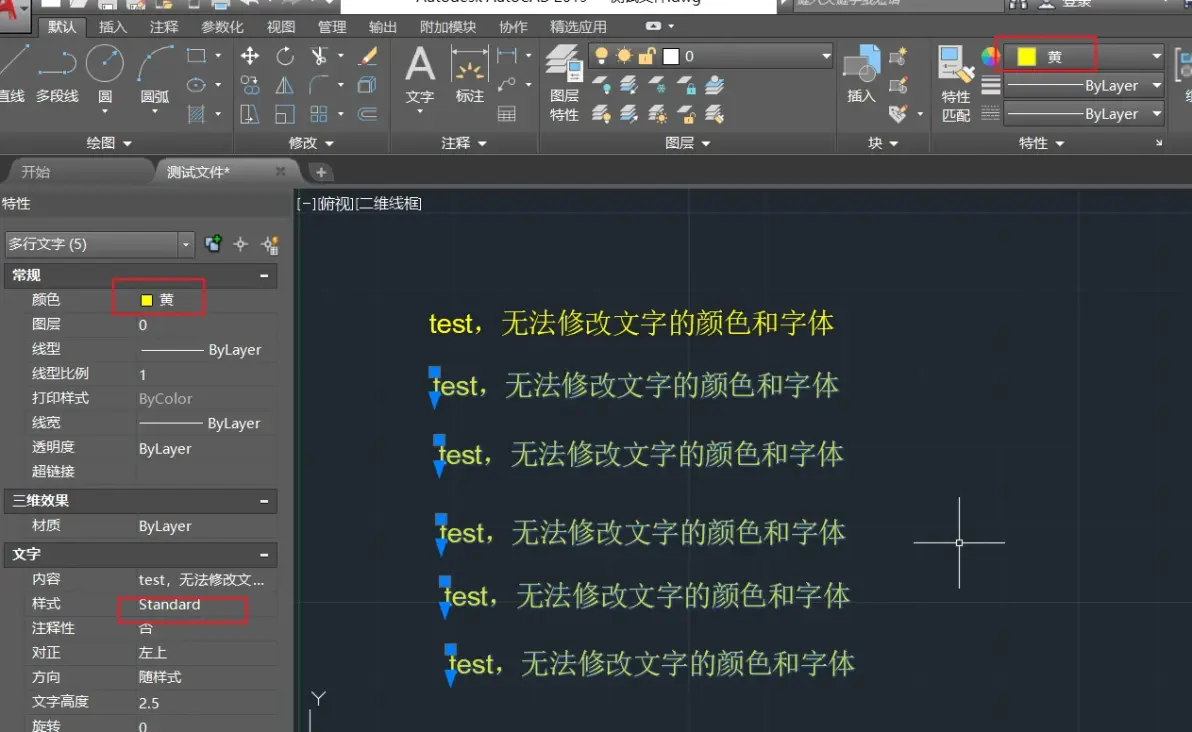
Task: Expand the 修改 panel title
Action: (x=311, y=143)
